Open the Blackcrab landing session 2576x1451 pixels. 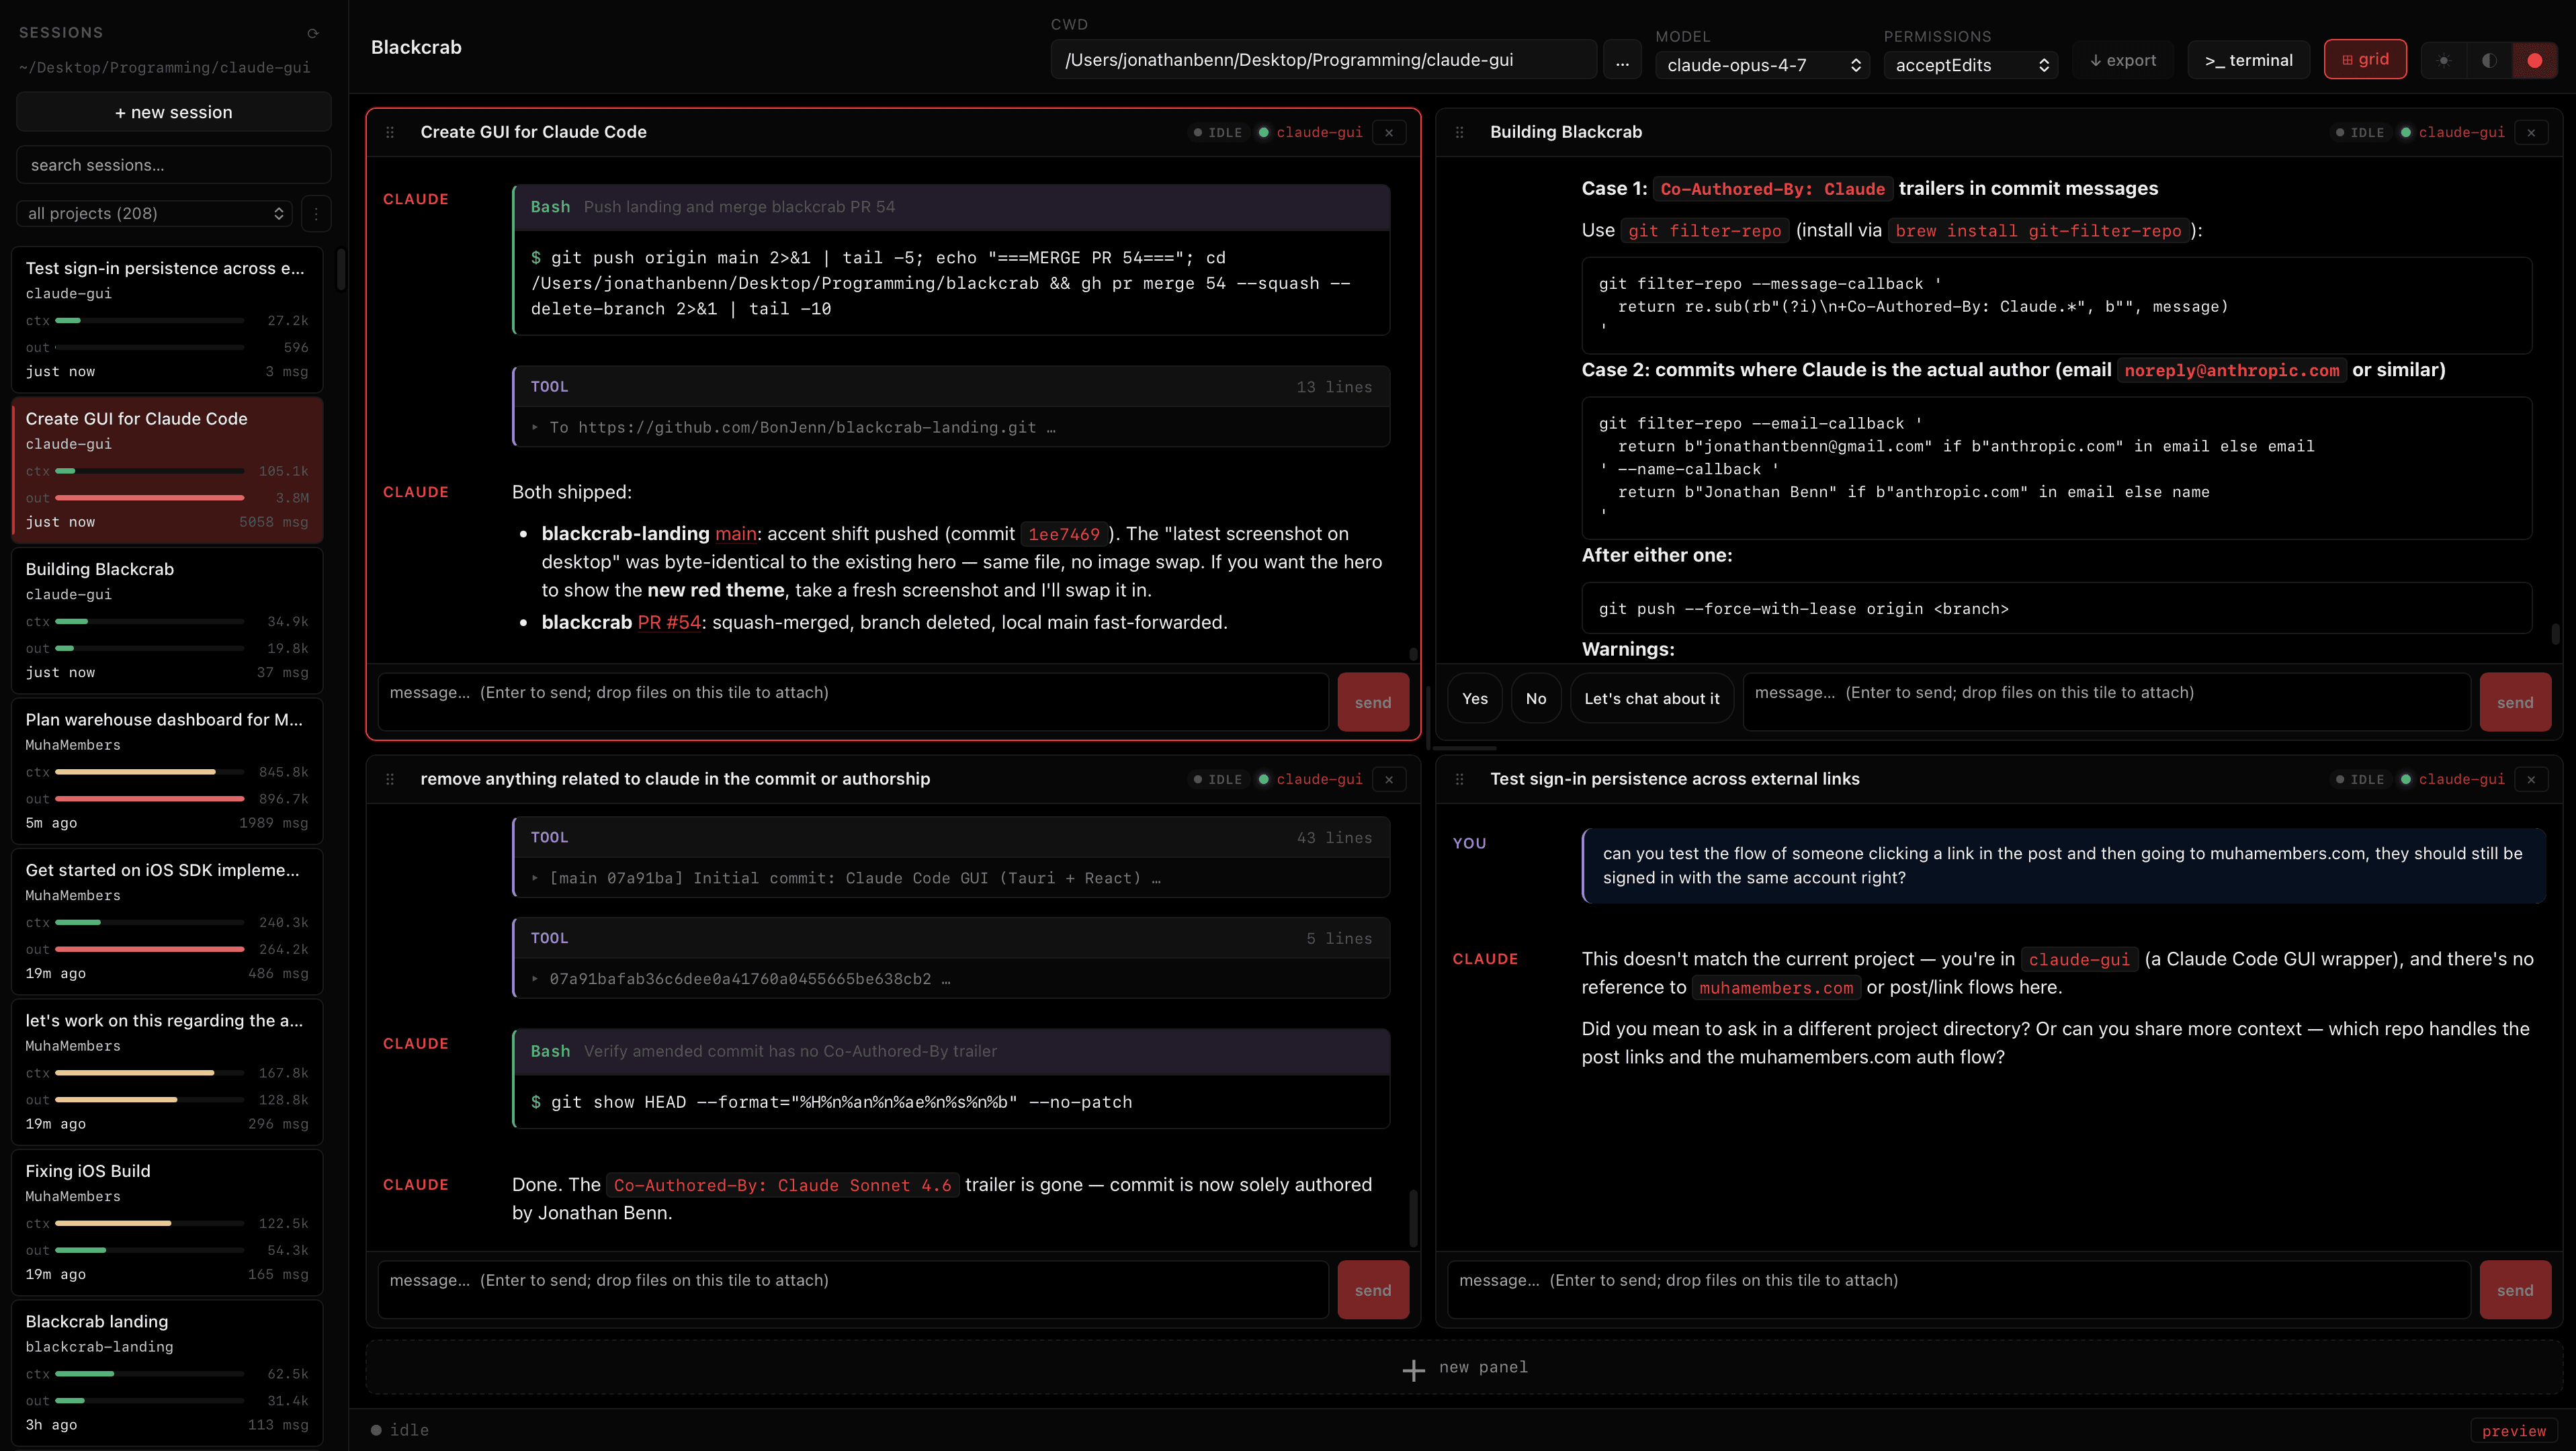(x=167, y=1372)
